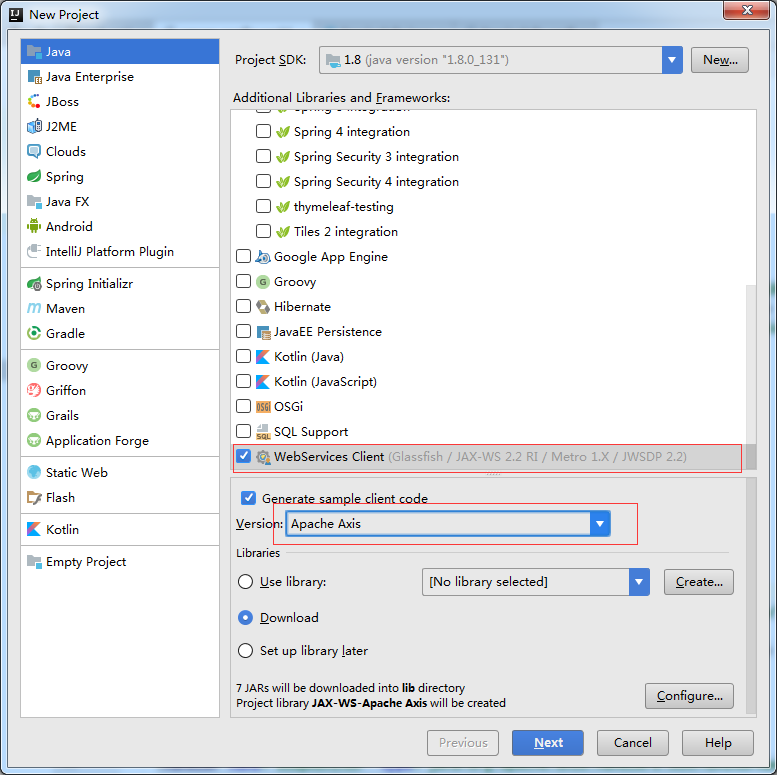Image resolution: width=777 pixels, height=775 pixels.
Task: Click the Java FX folder icon
Action: point(34,202)
